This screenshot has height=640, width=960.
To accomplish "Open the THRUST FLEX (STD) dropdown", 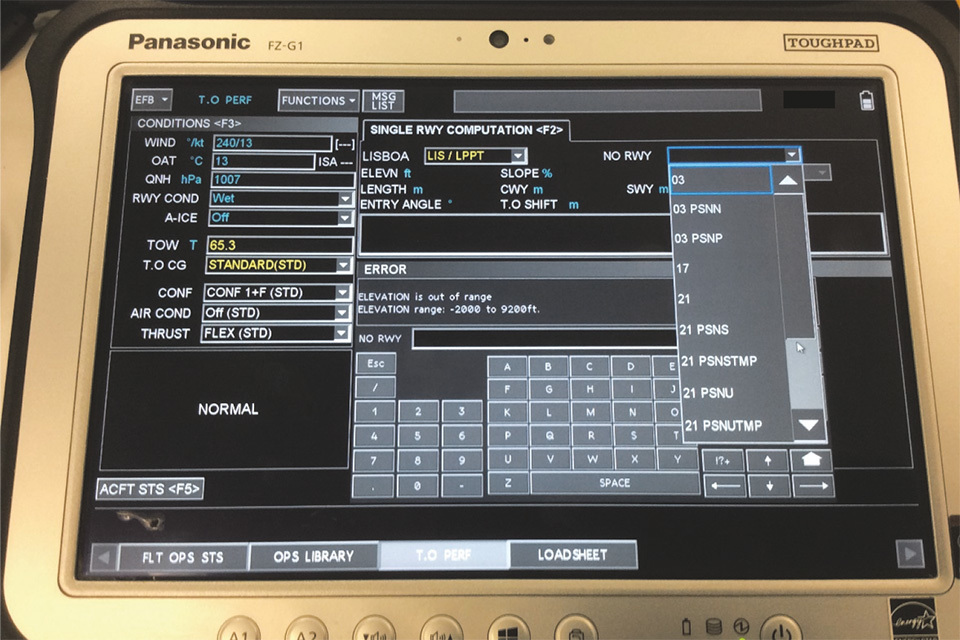I will [x=343, y=334].
